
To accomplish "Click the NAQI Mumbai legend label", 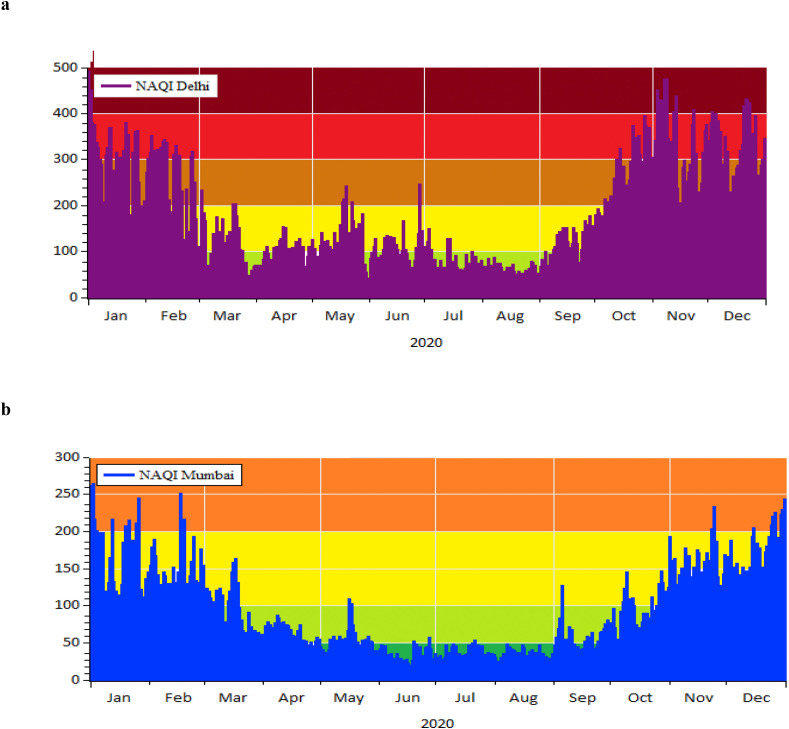I will (186, 475).
